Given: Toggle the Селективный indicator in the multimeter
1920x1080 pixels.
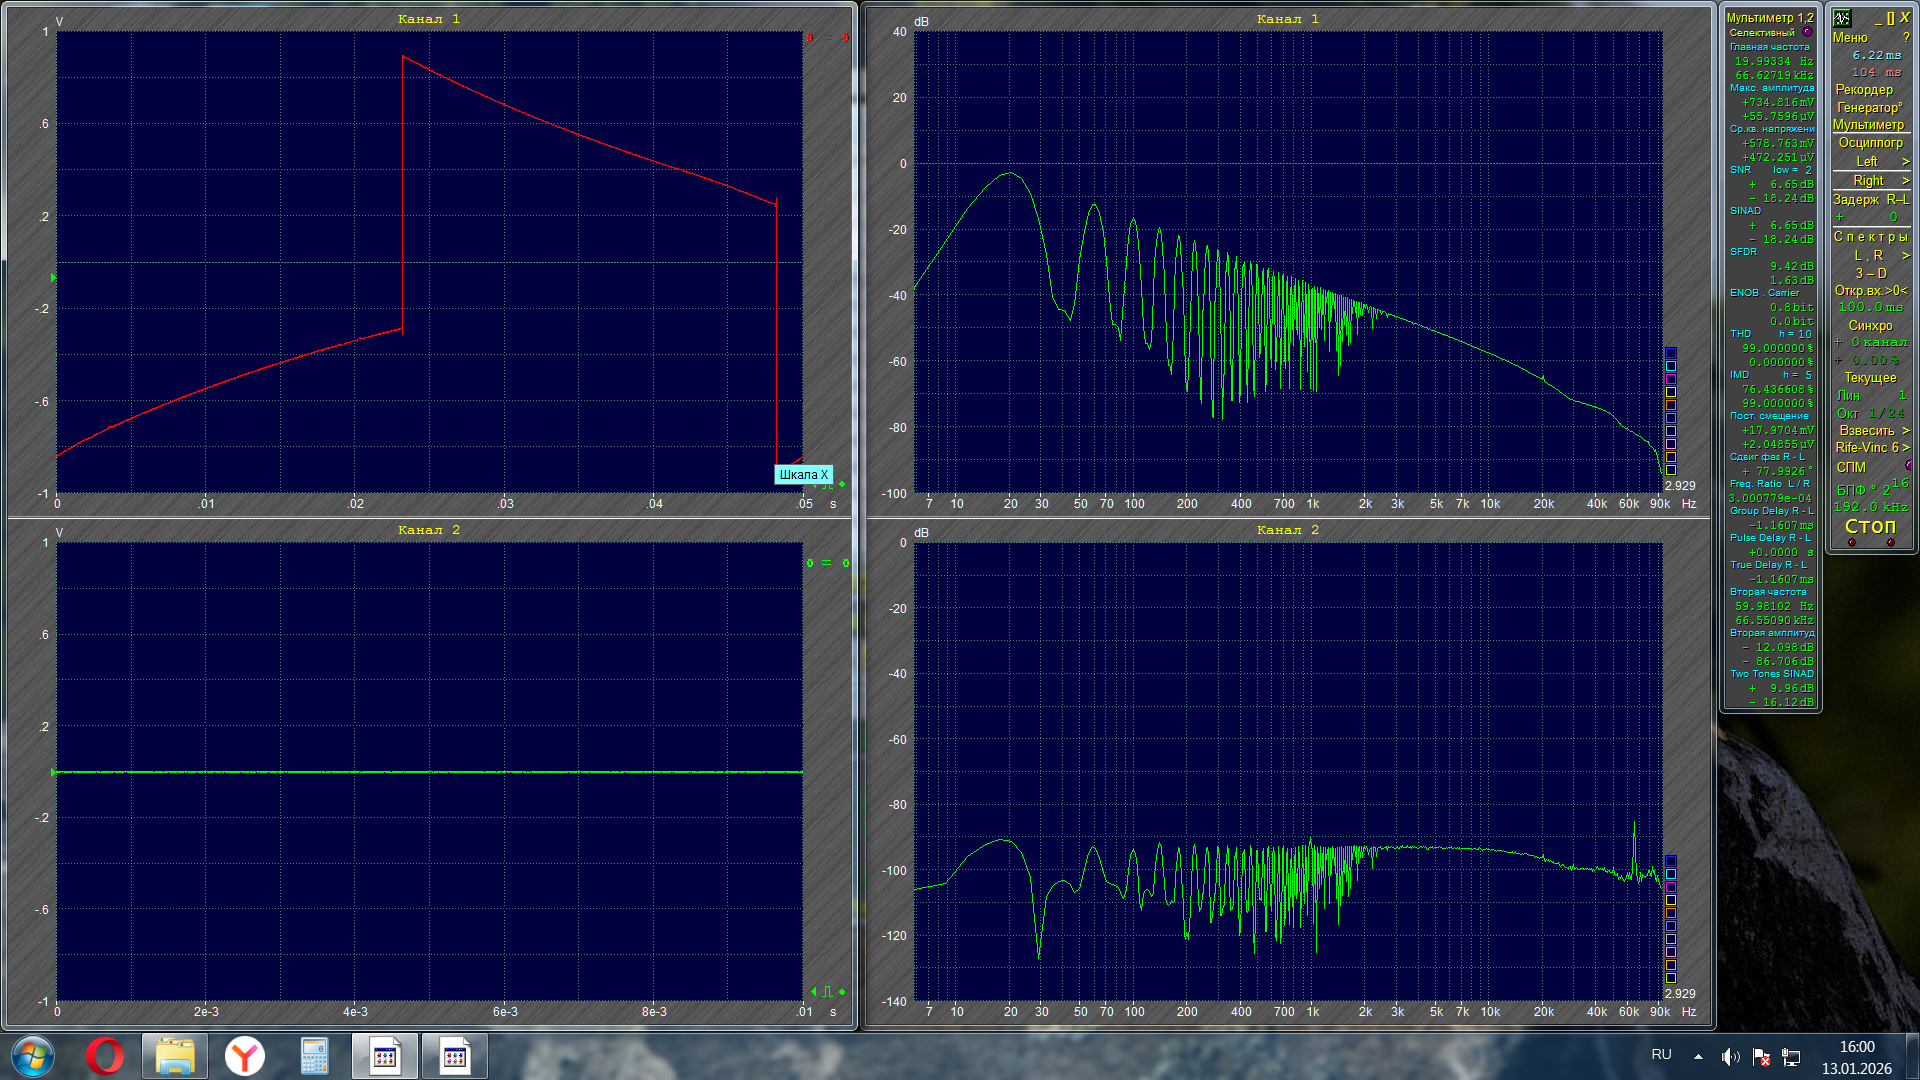Looking at the screenshot, I should (1807, 32).
